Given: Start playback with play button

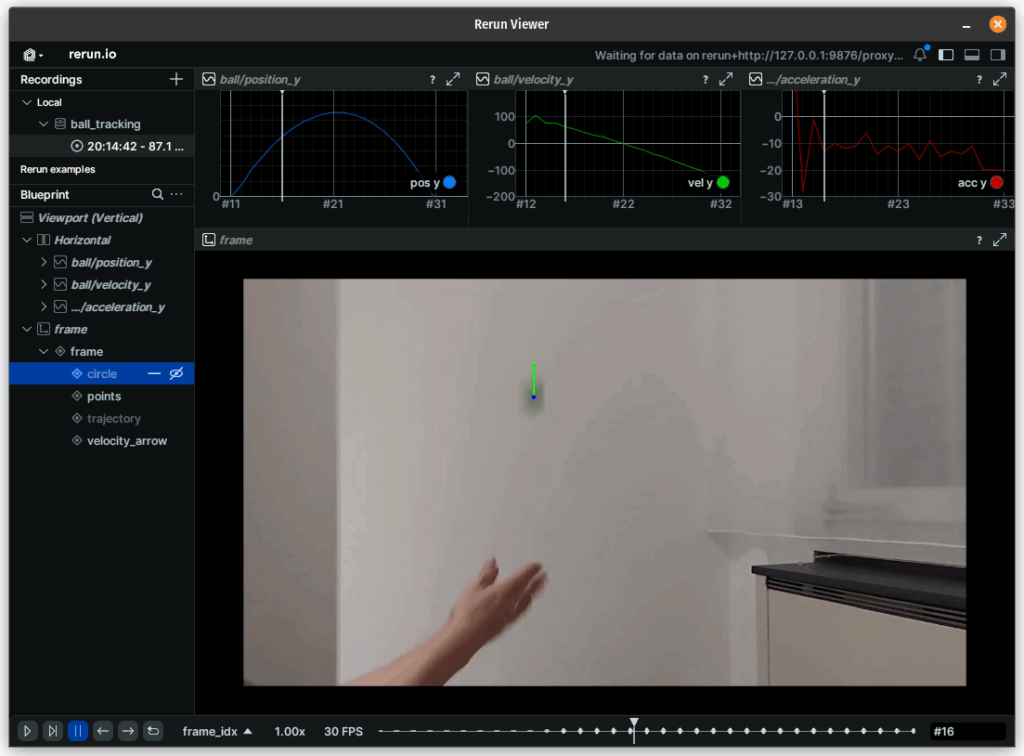Looking at the screenshot, I should (x=27, y=731).
